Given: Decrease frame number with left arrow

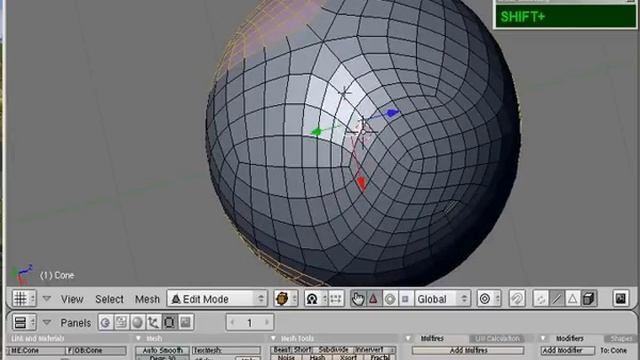Looking at the screenshot, I should (232, 322).
